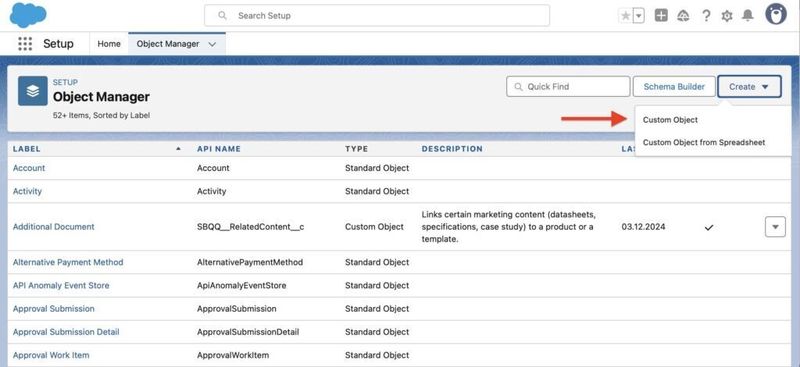
Task: Click the Label sort ascending arrow
Action: click(178, 149)
